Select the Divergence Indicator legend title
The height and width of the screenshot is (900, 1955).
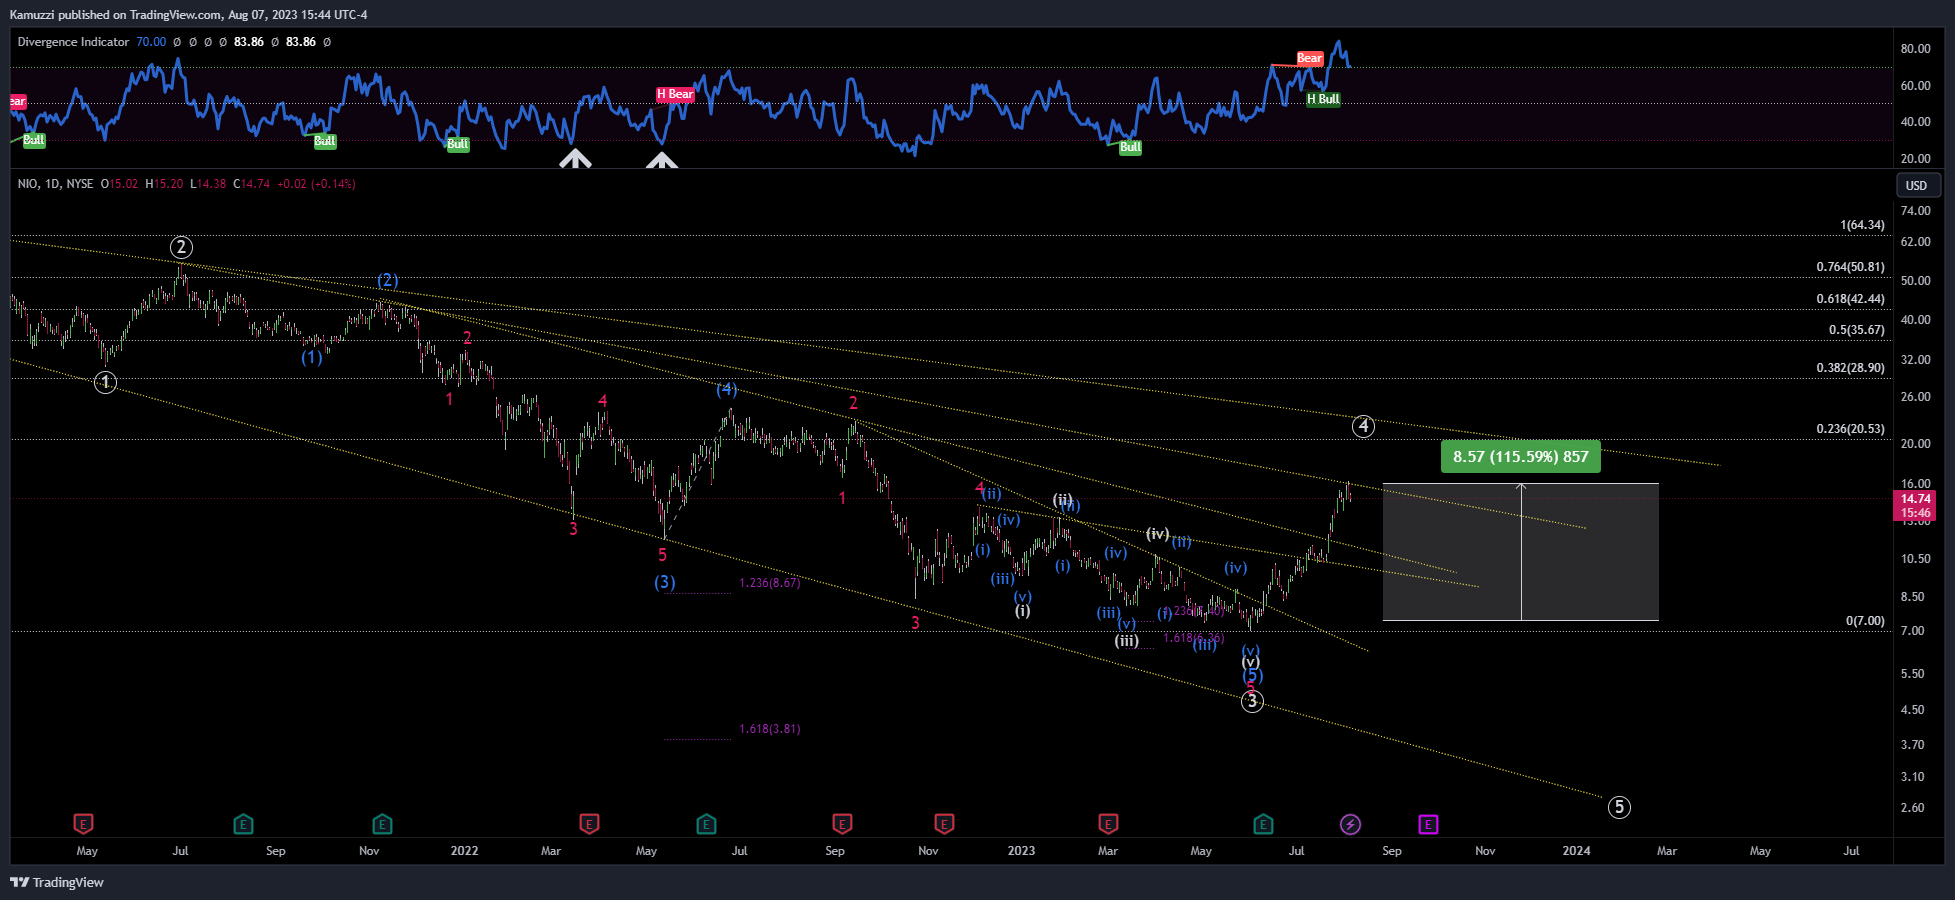(x=73, y=42)
